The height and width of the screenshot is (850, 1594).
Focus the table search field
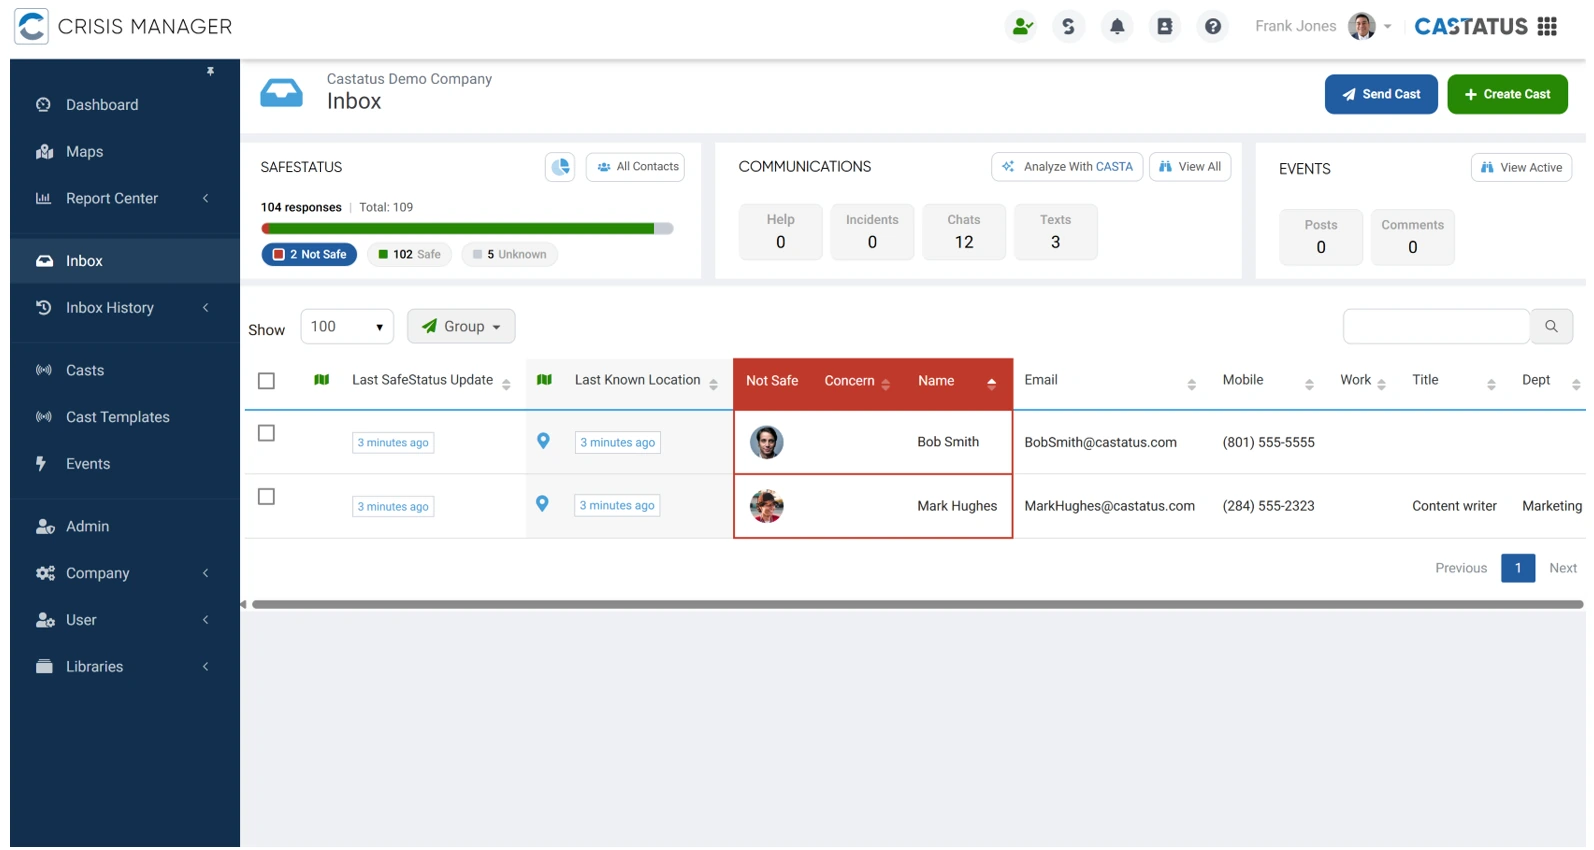1436,326
